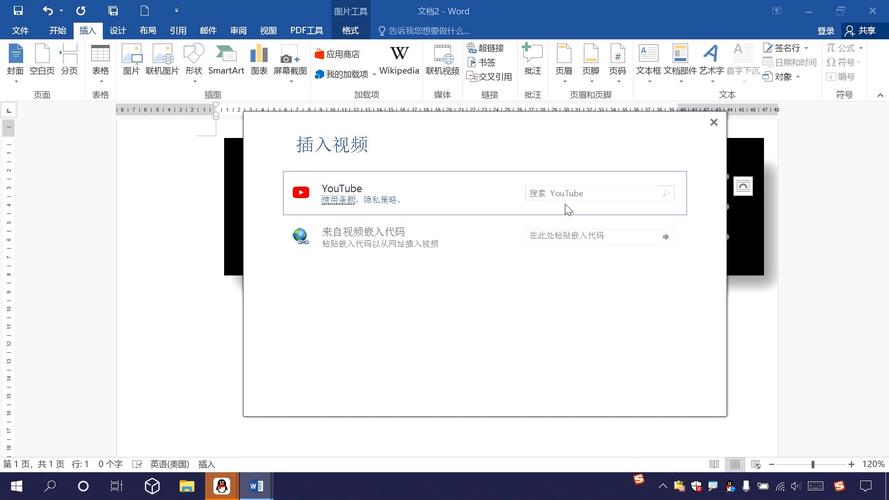Open the undo history dropdown arrow
Viewport: 889px width, 500px height.
(x=61, y=11)
